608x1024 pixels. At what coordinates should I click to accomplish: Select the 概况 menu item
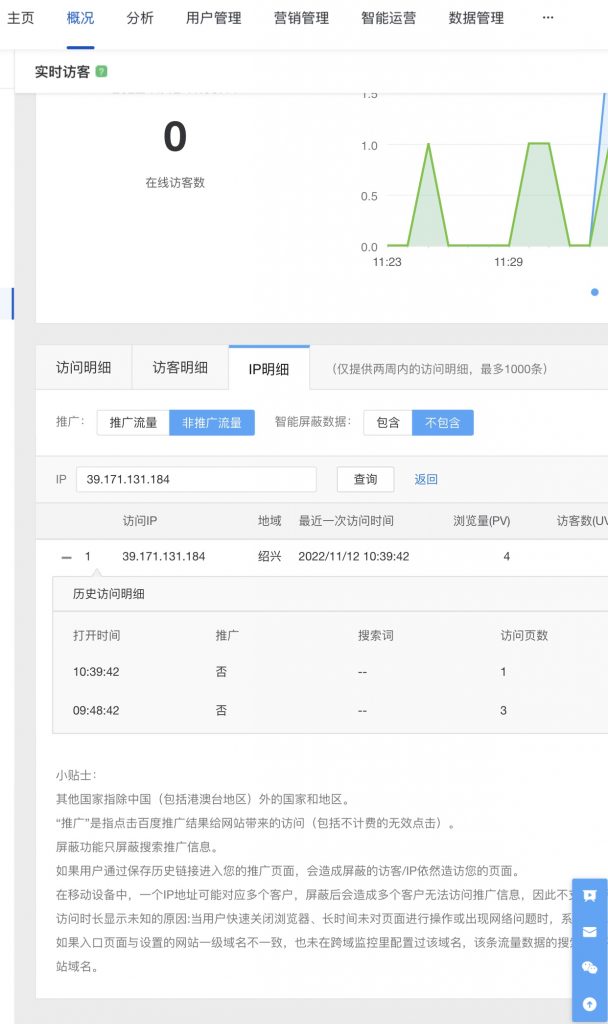[80, 18]
